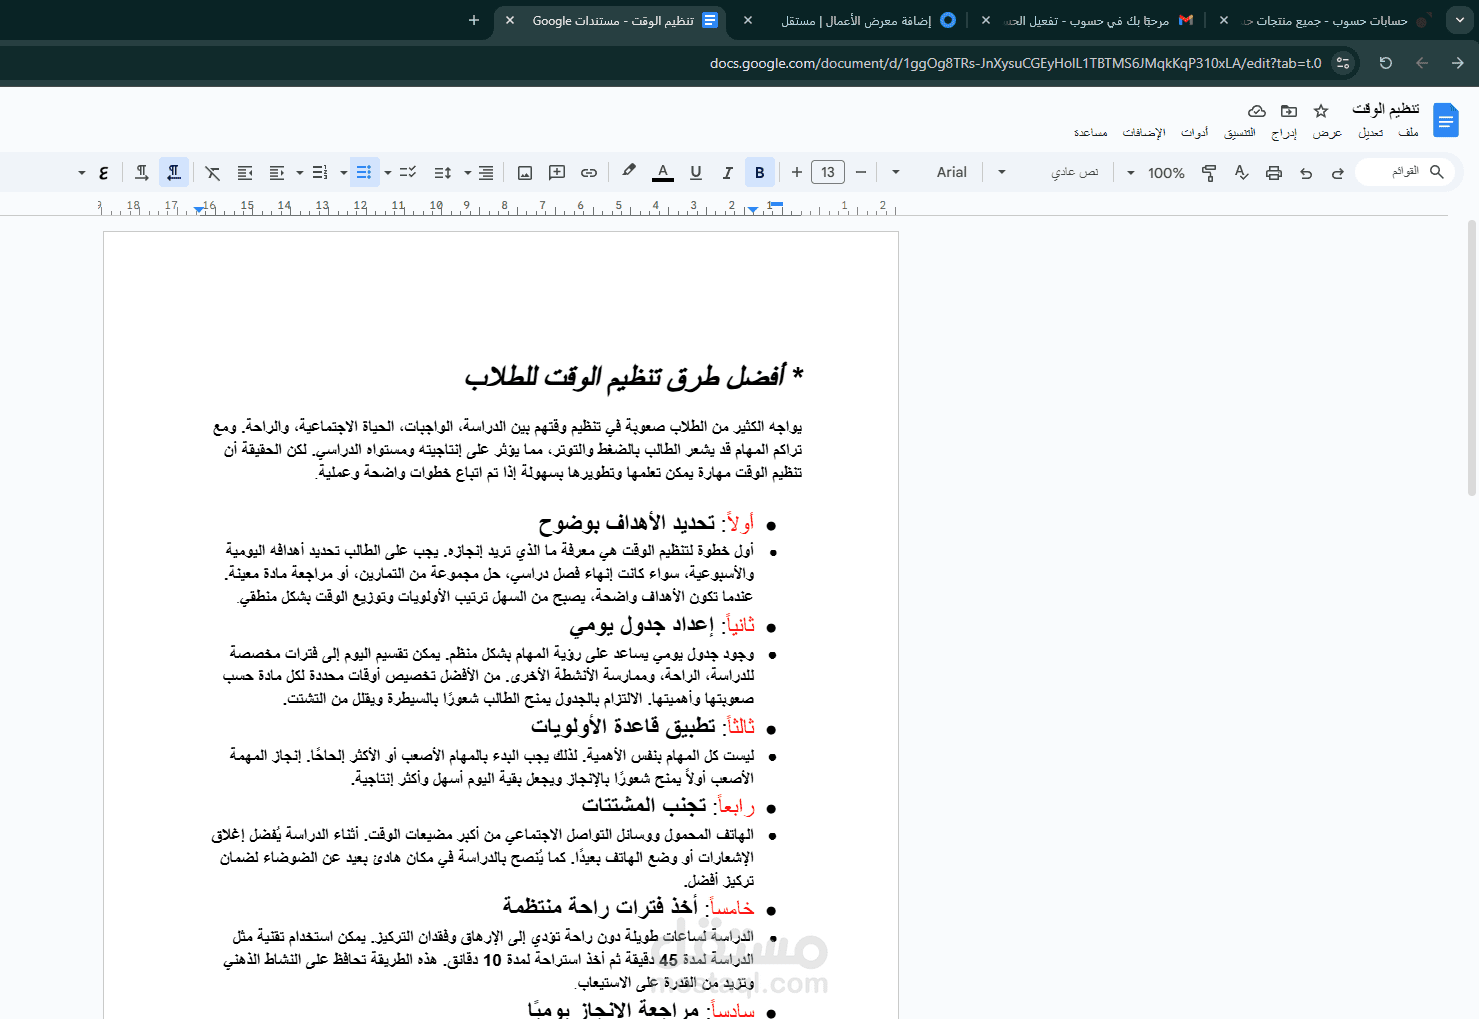Click the insert image icon

[x=525, y=173]
